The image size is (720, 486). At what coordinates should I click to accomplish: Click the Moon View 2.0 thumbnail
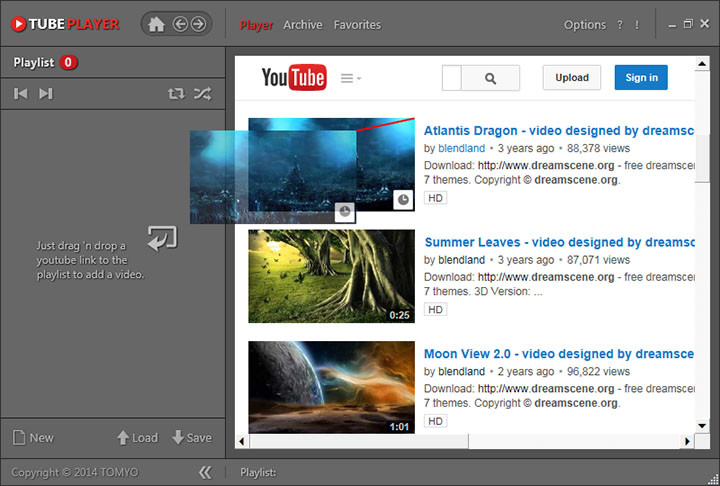(332, 387)
